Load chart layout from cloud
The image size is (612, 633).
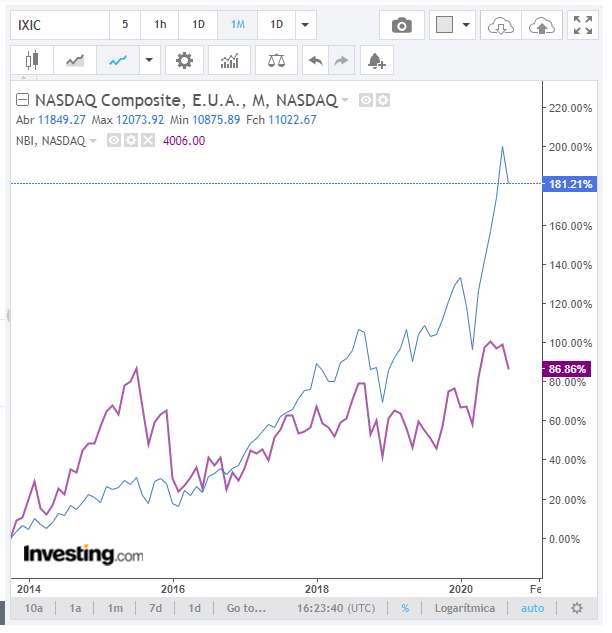pyautogui.click(x=499, y=25)
